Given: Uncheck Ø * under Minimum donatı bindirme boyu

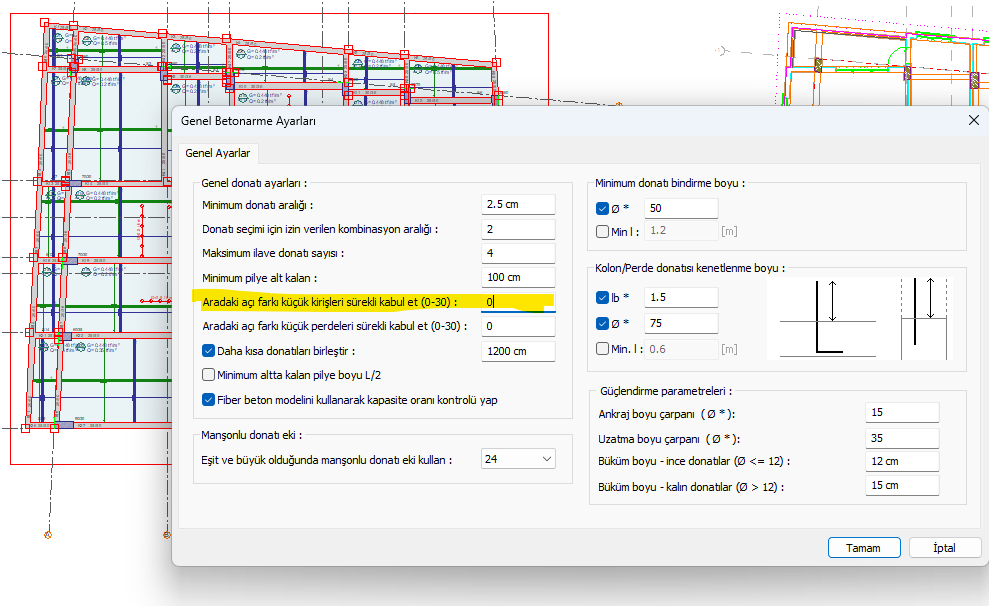Looking at the screenshot, I should pyautogui.click(x=602, y=209).
